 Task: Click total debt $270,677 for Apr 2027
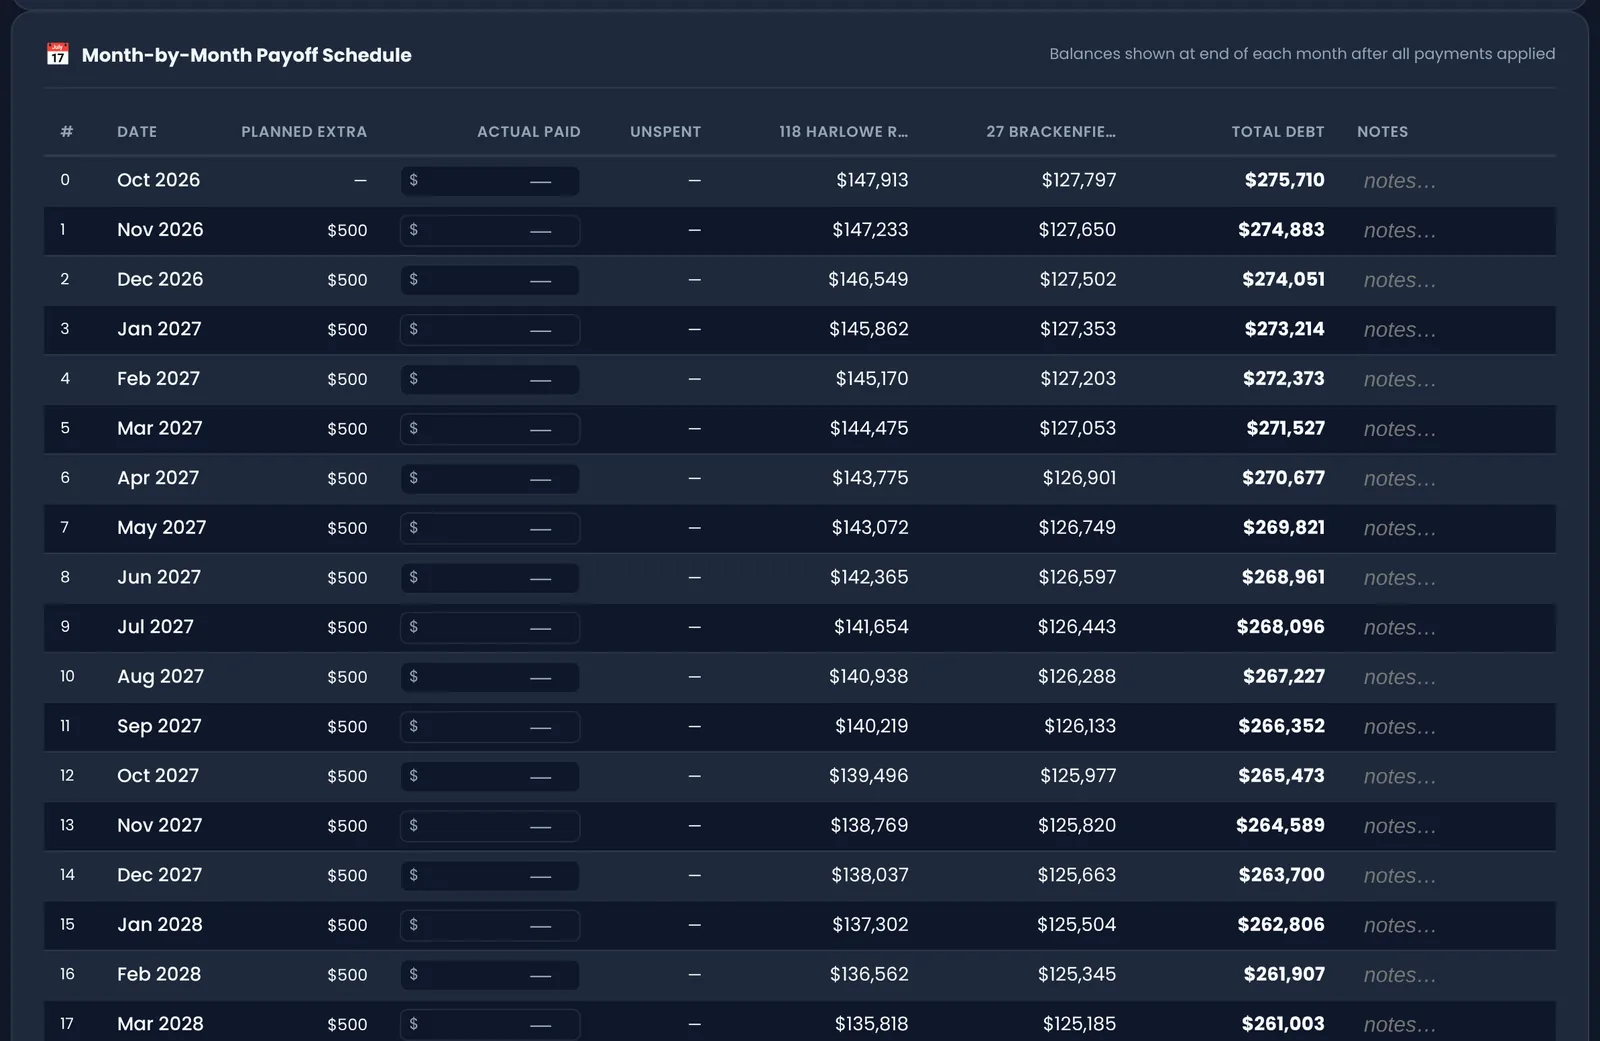(x=1283, y=478)
